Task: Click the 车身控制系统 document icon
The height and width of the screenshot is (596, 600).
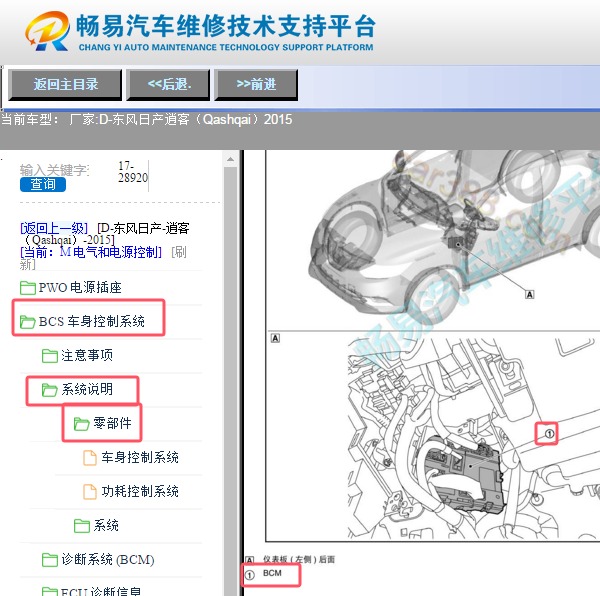Action: click(90, 458)
